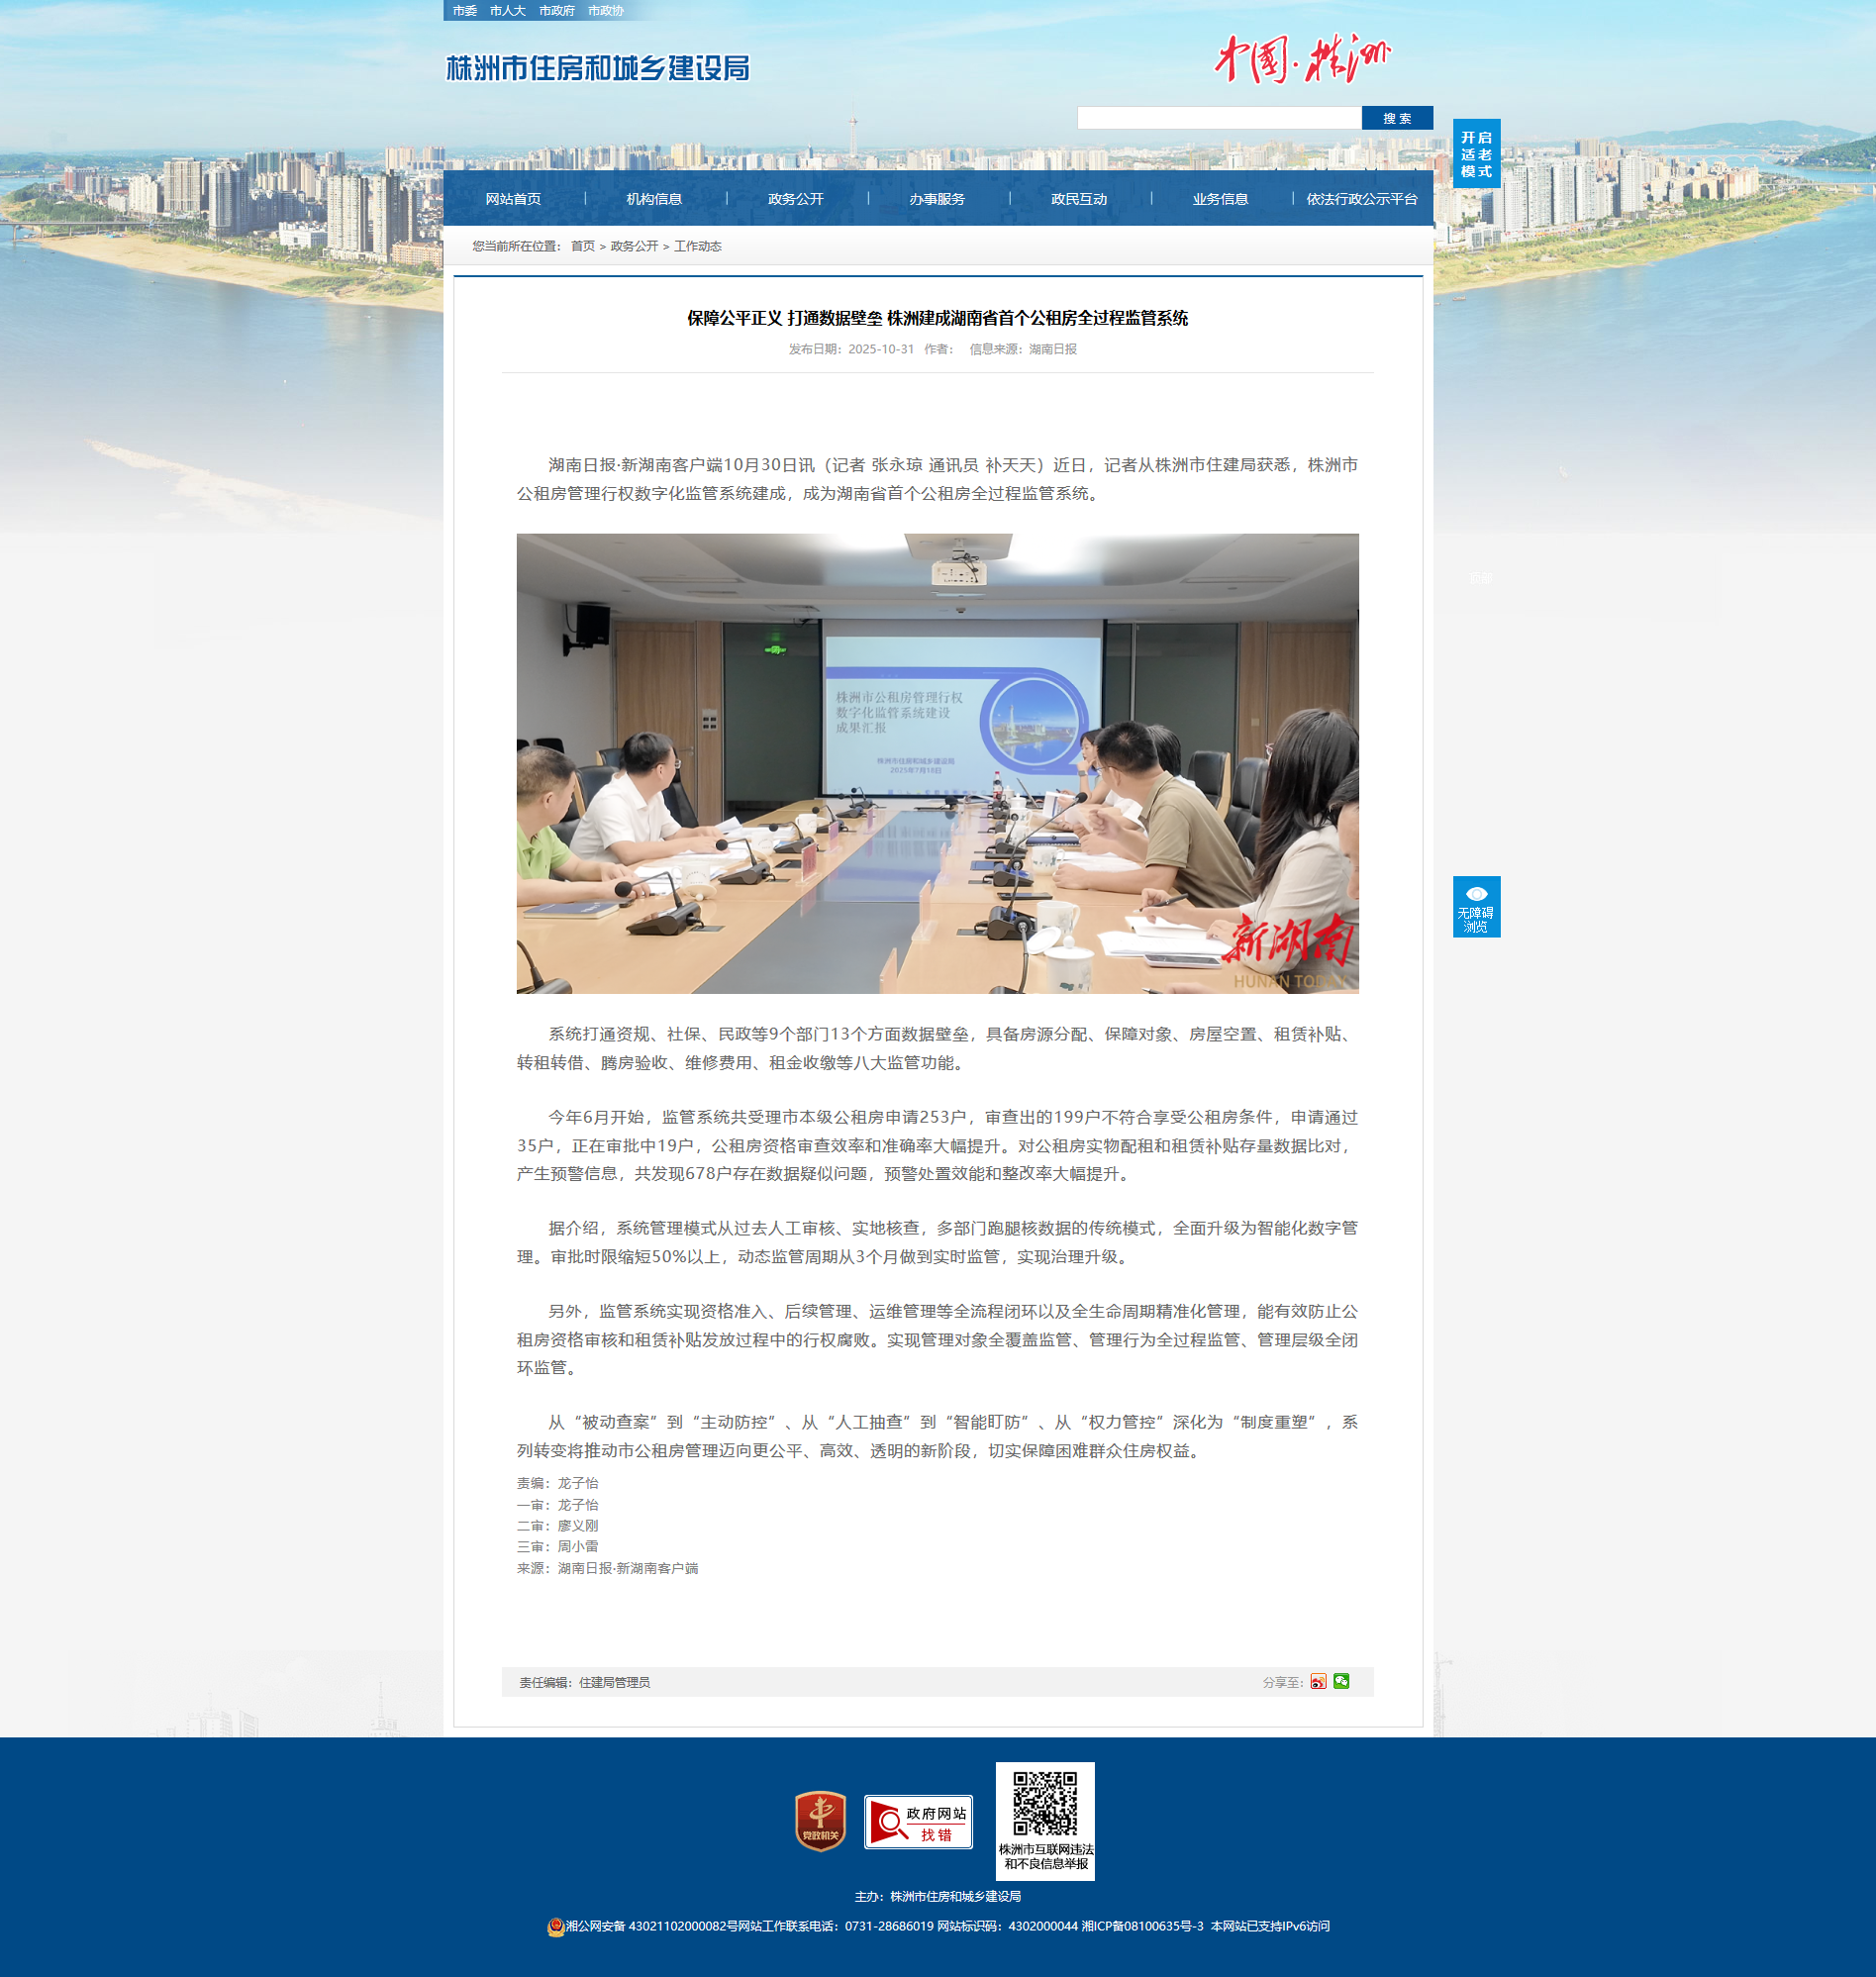Follow the 工作动态 breadcrumb link
Image resolution: width=1876 pixels, height=1977 pixels.
697,246
